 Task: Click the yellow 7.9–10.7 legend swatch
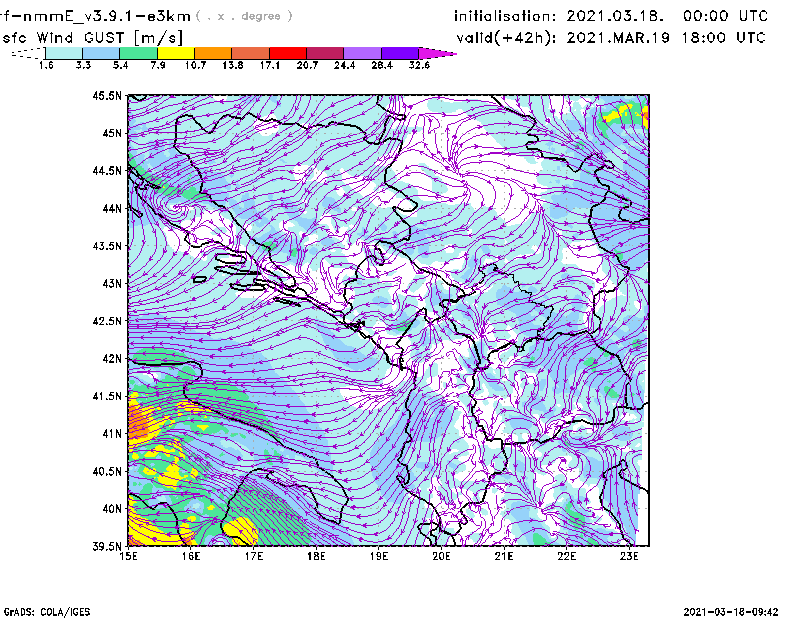[176, 53]
